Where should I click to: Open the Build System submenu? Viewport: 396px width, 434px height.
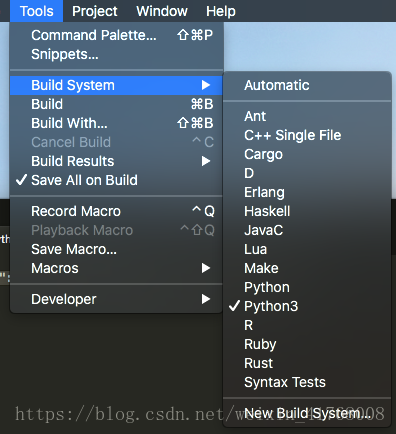(116, 85)
